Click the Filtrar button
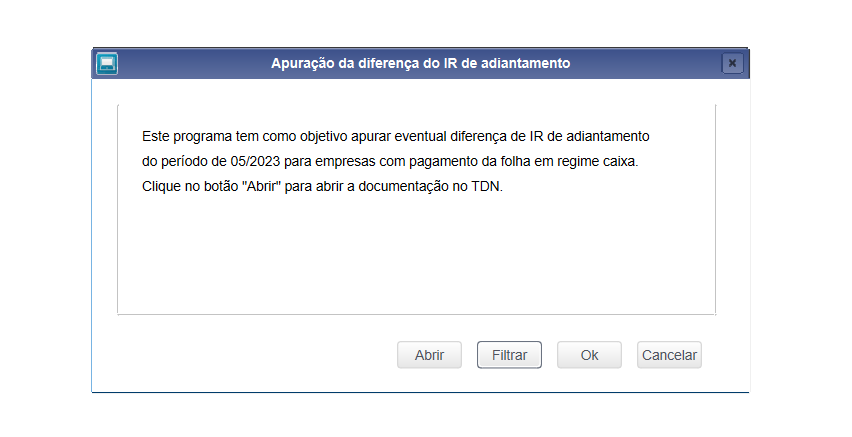Image resolution: width=852 pixels, height=437 pixels. [x=509, y=355]
